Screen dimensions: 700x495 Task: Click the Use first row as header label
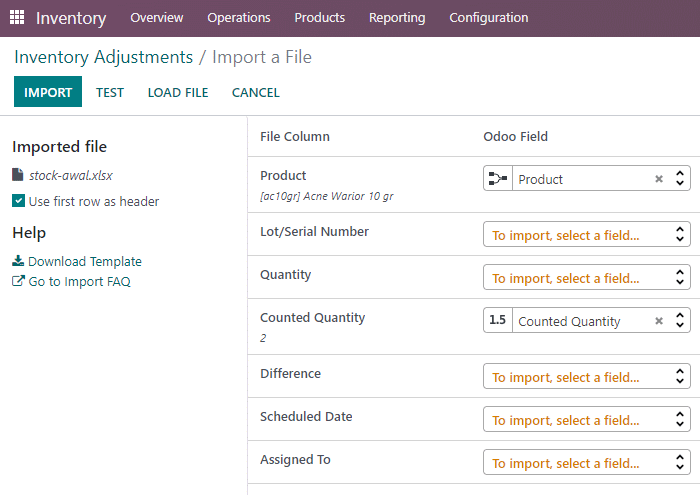click(x=94, y=201)
